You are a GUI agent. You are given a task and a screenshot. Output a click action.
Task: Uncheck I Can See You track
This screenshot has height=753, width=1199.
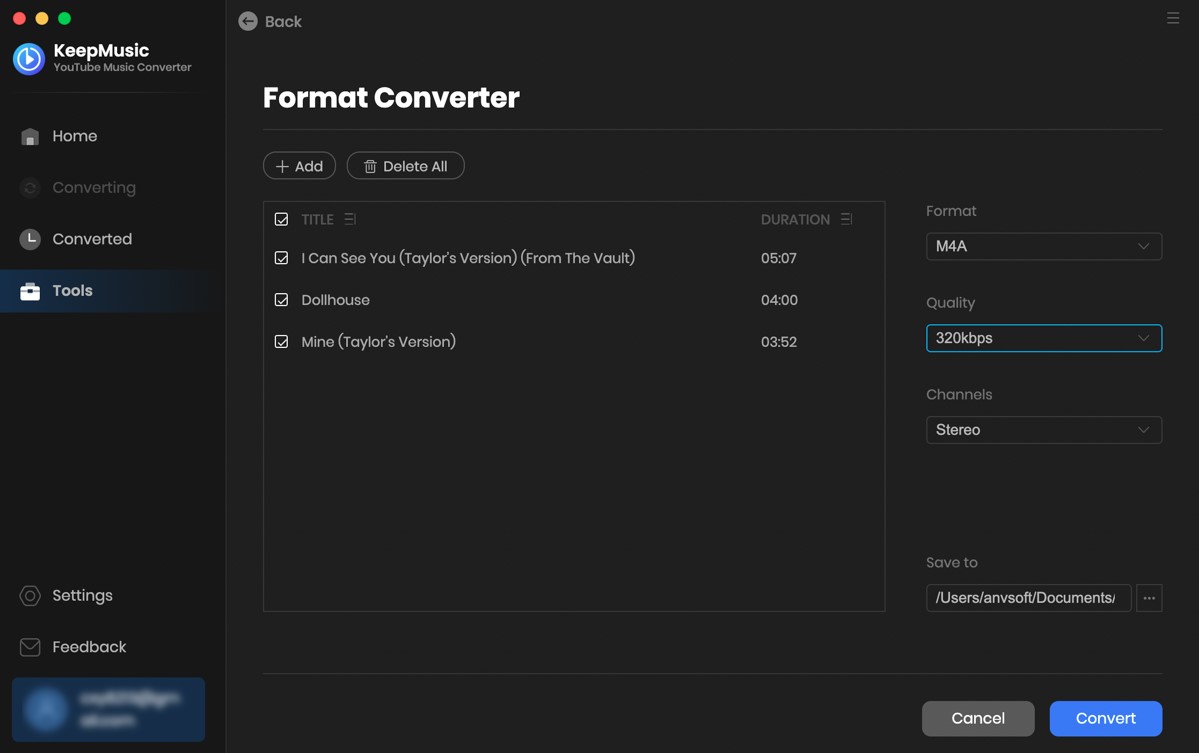pos(281,258)
